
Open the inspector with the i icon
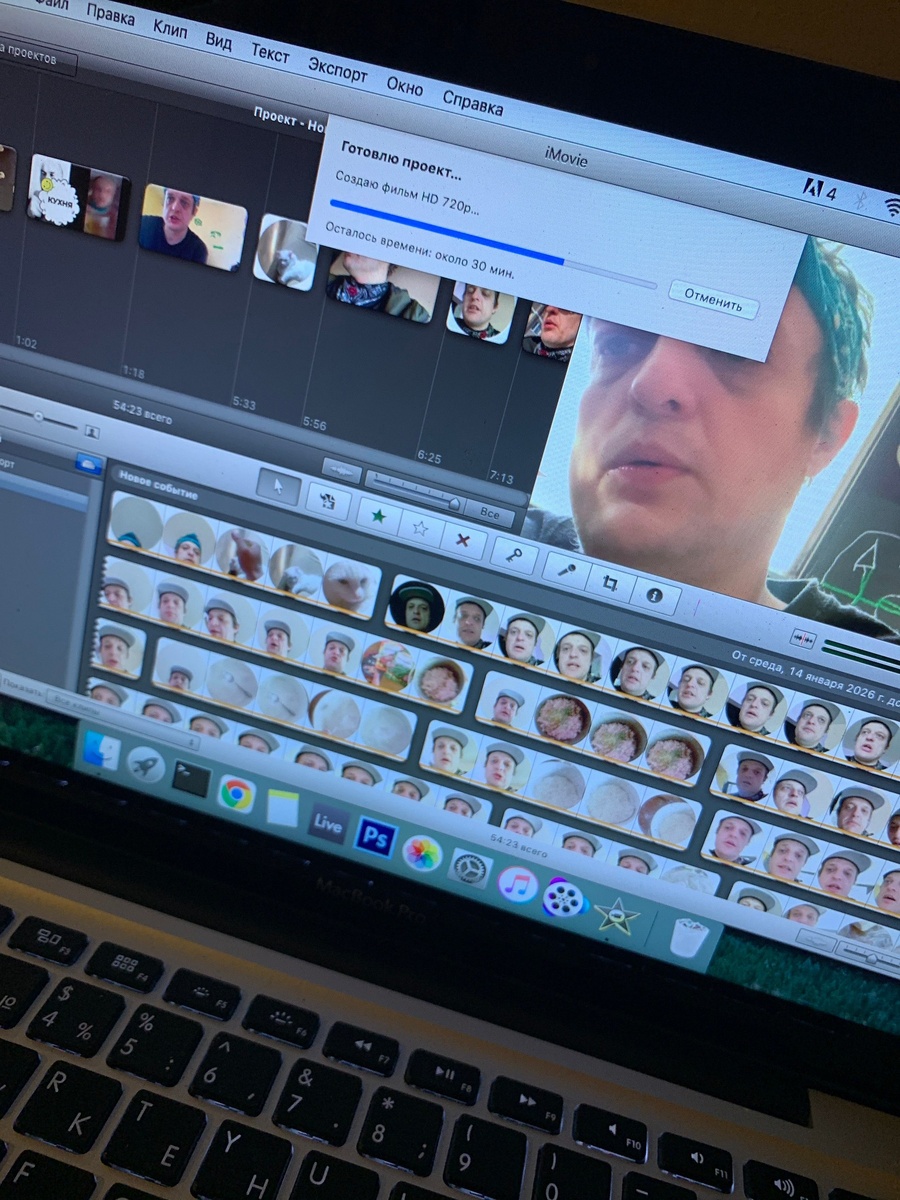655,596
